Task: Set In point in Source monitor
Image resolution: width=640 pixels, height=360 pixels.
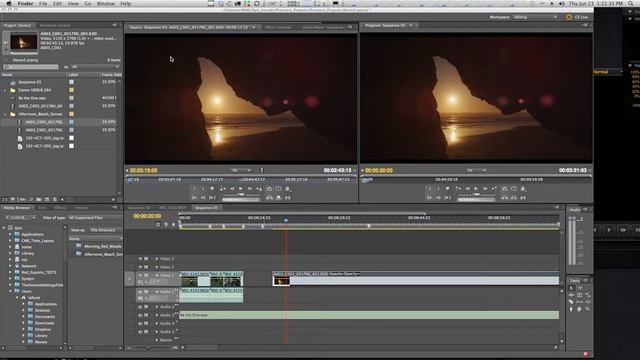Action: pyautogui.click(x=194, y=189)
